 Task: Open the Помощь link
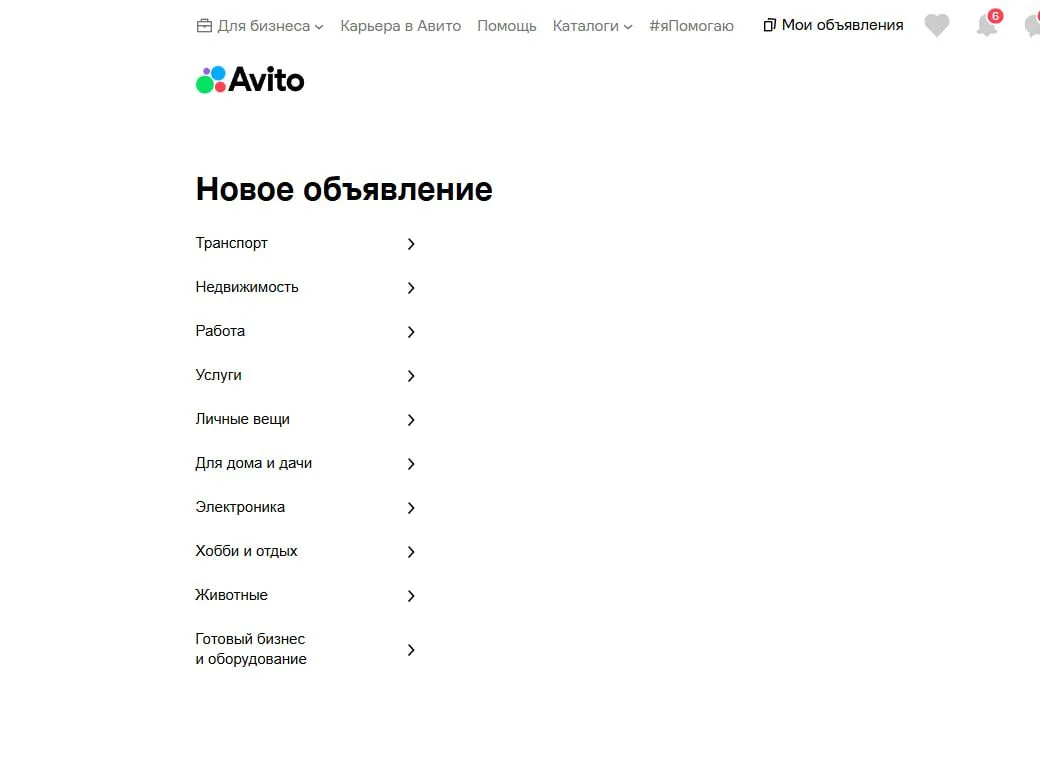507,26
